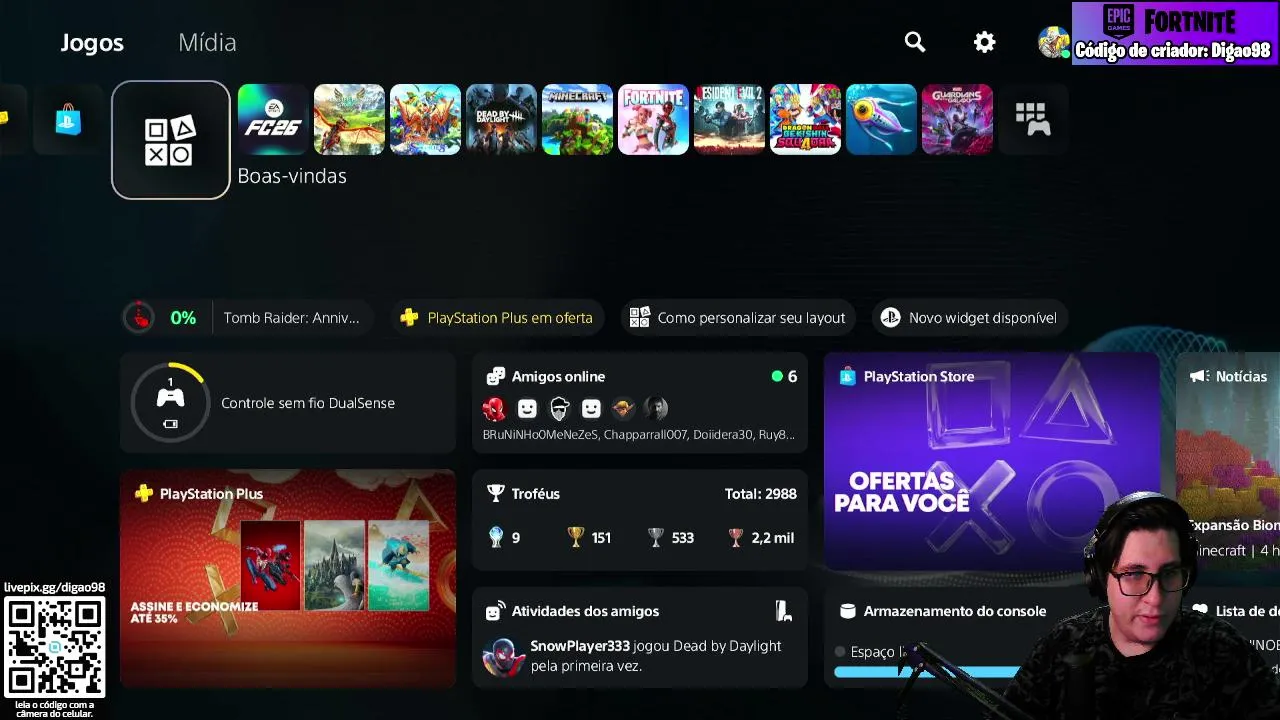Launch the EA FC26 game tile
Screen dimensions: 1280x720
coord(273,120)
